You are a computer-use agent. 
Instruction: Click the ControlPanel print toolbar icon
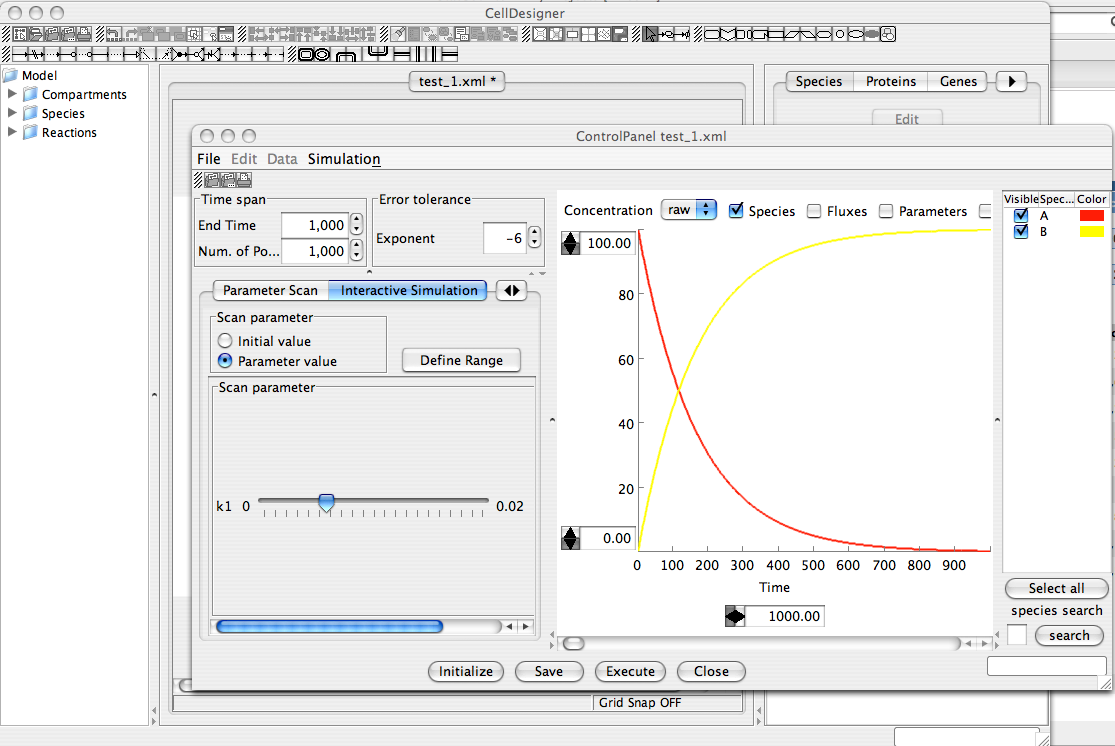[243, 180]
